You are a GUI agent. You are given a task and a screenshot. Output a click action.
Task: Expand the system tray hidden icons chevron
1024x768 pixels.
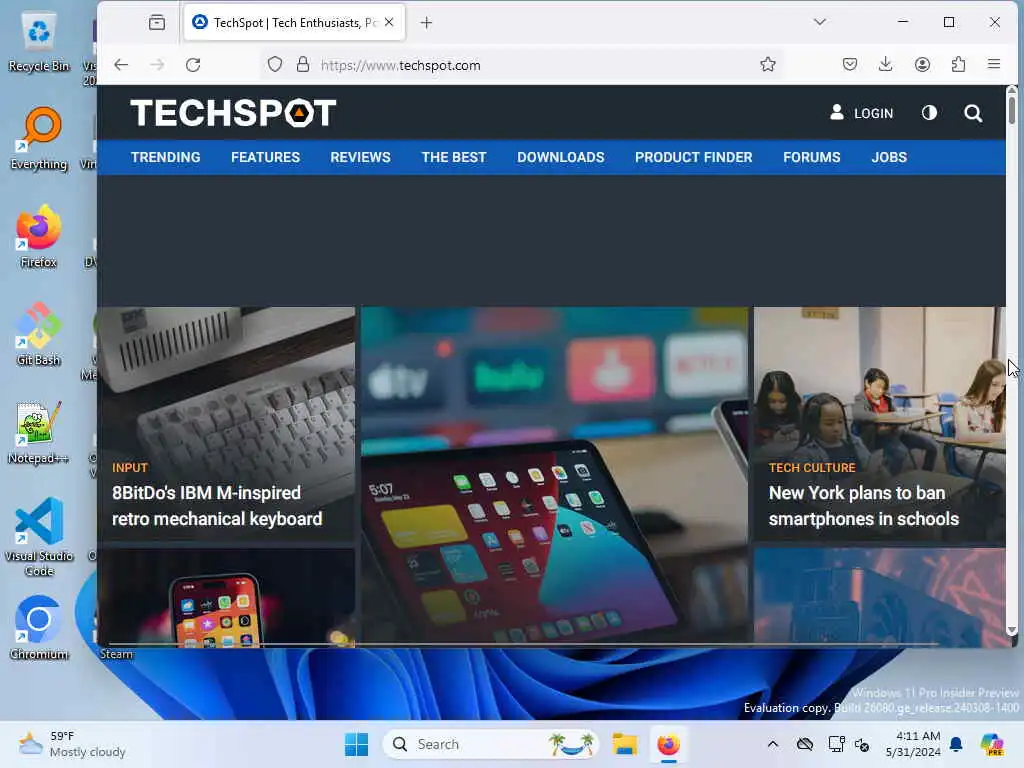[773, 744]
